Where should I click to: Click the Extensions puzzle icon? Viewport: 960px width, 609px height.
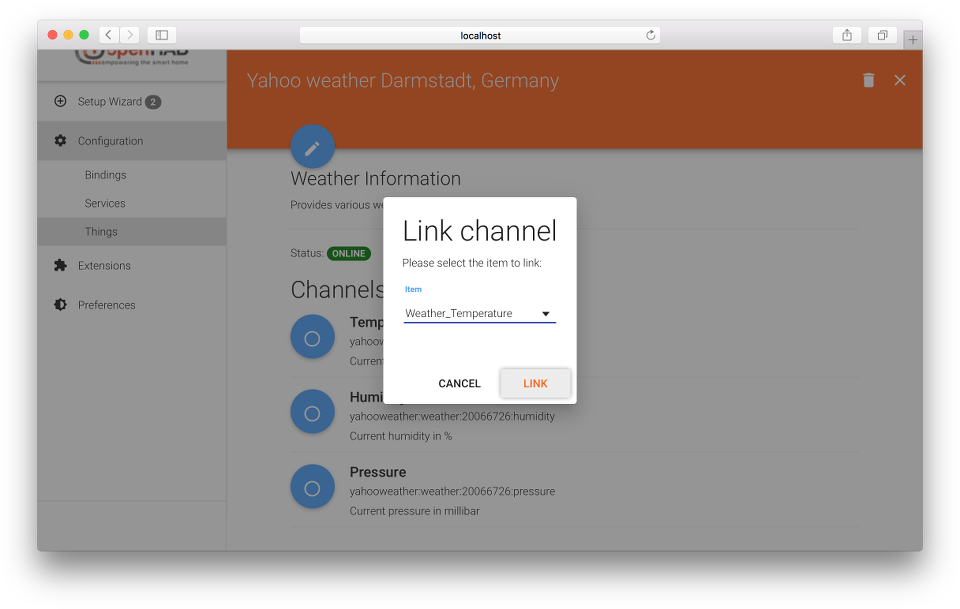pyautogui.click(x=60, y=265)
